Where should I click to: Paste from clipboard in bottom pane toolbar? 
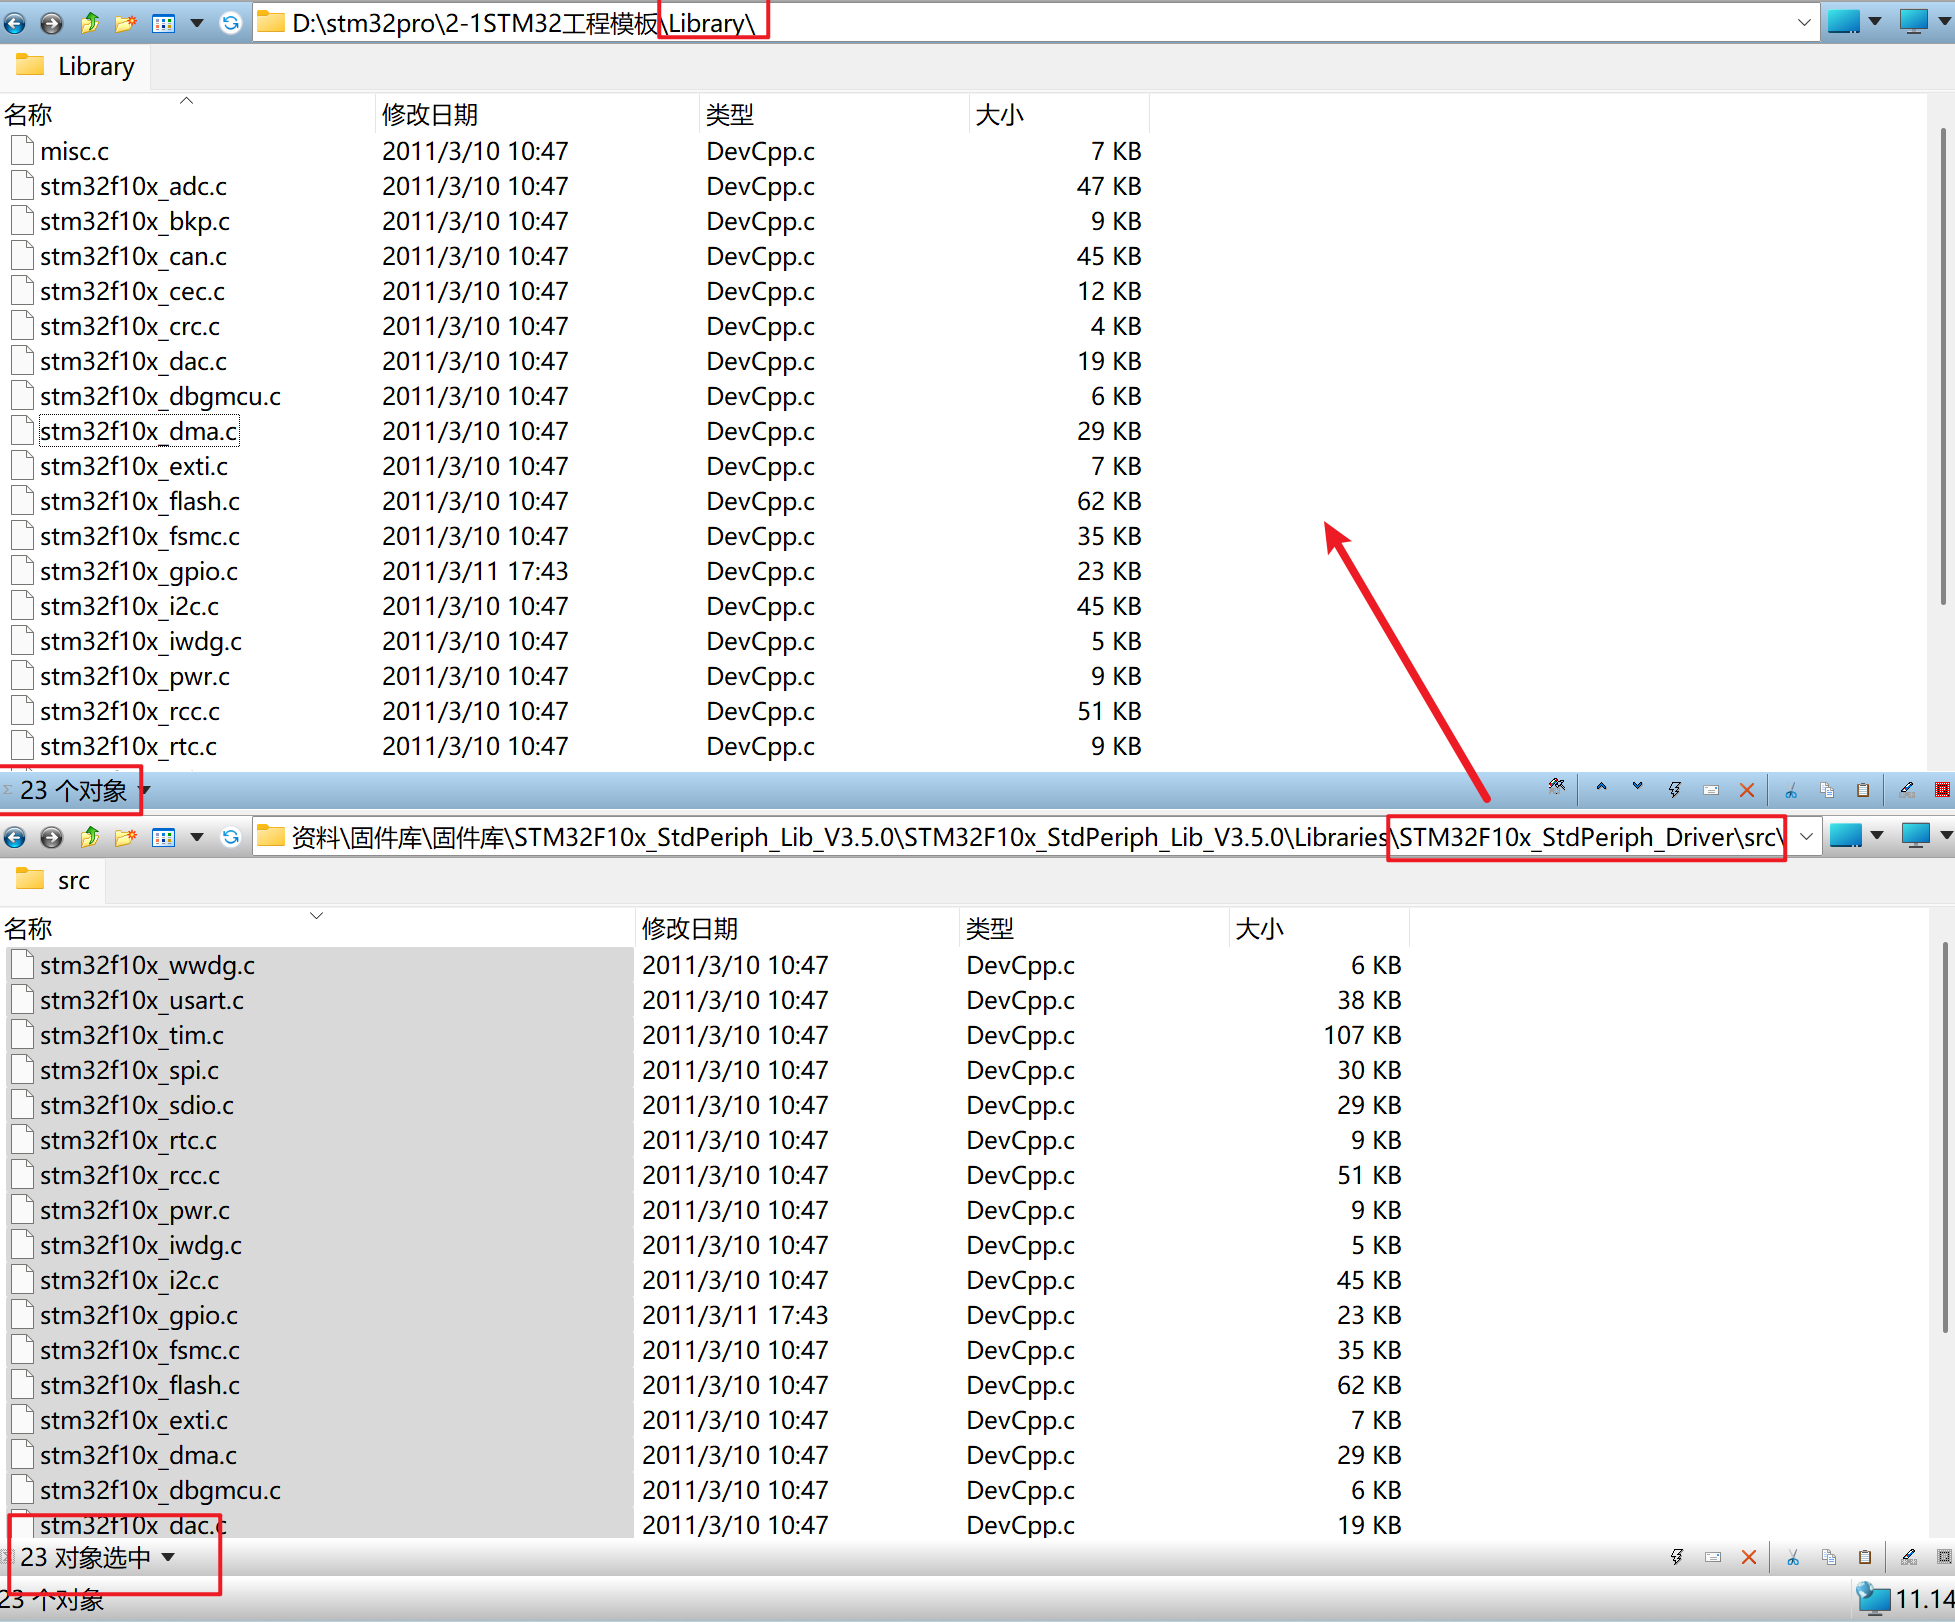(x=1865, y=1557)
